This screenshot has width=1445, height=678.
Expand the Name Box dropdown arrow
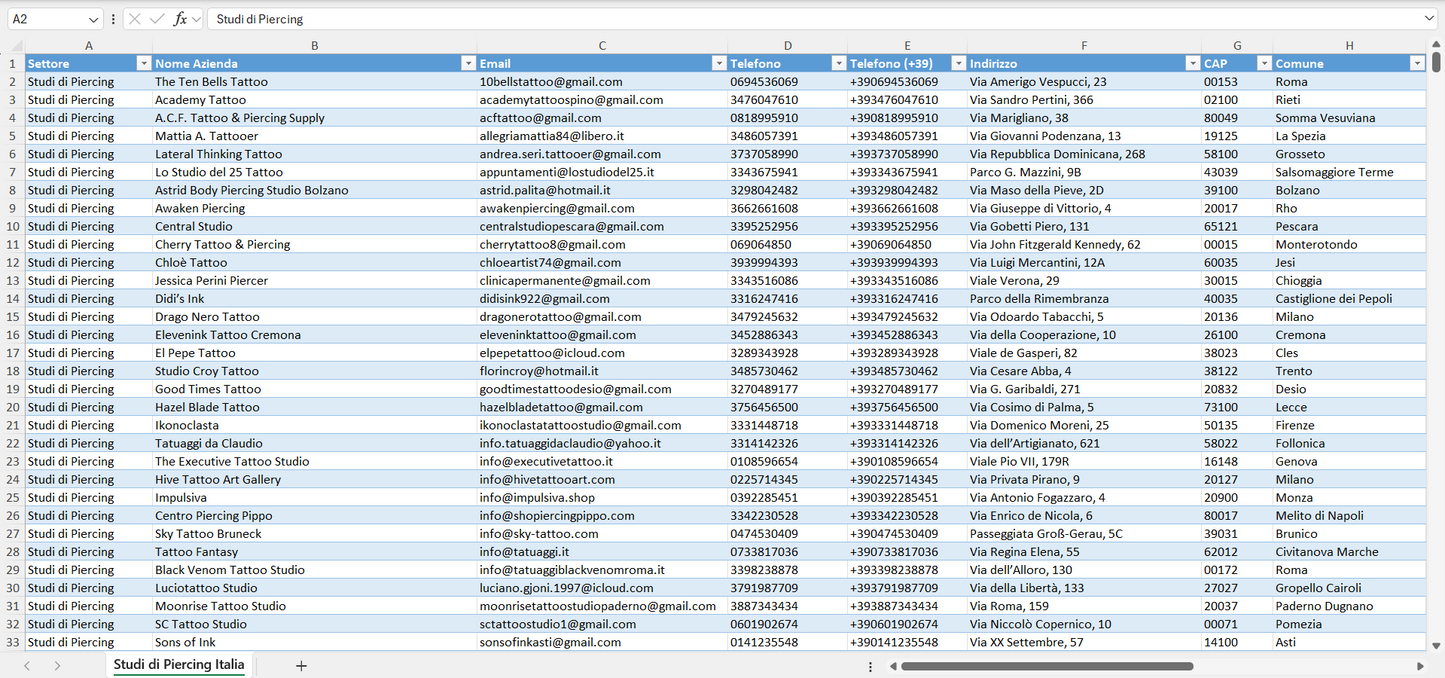(93, 19)
